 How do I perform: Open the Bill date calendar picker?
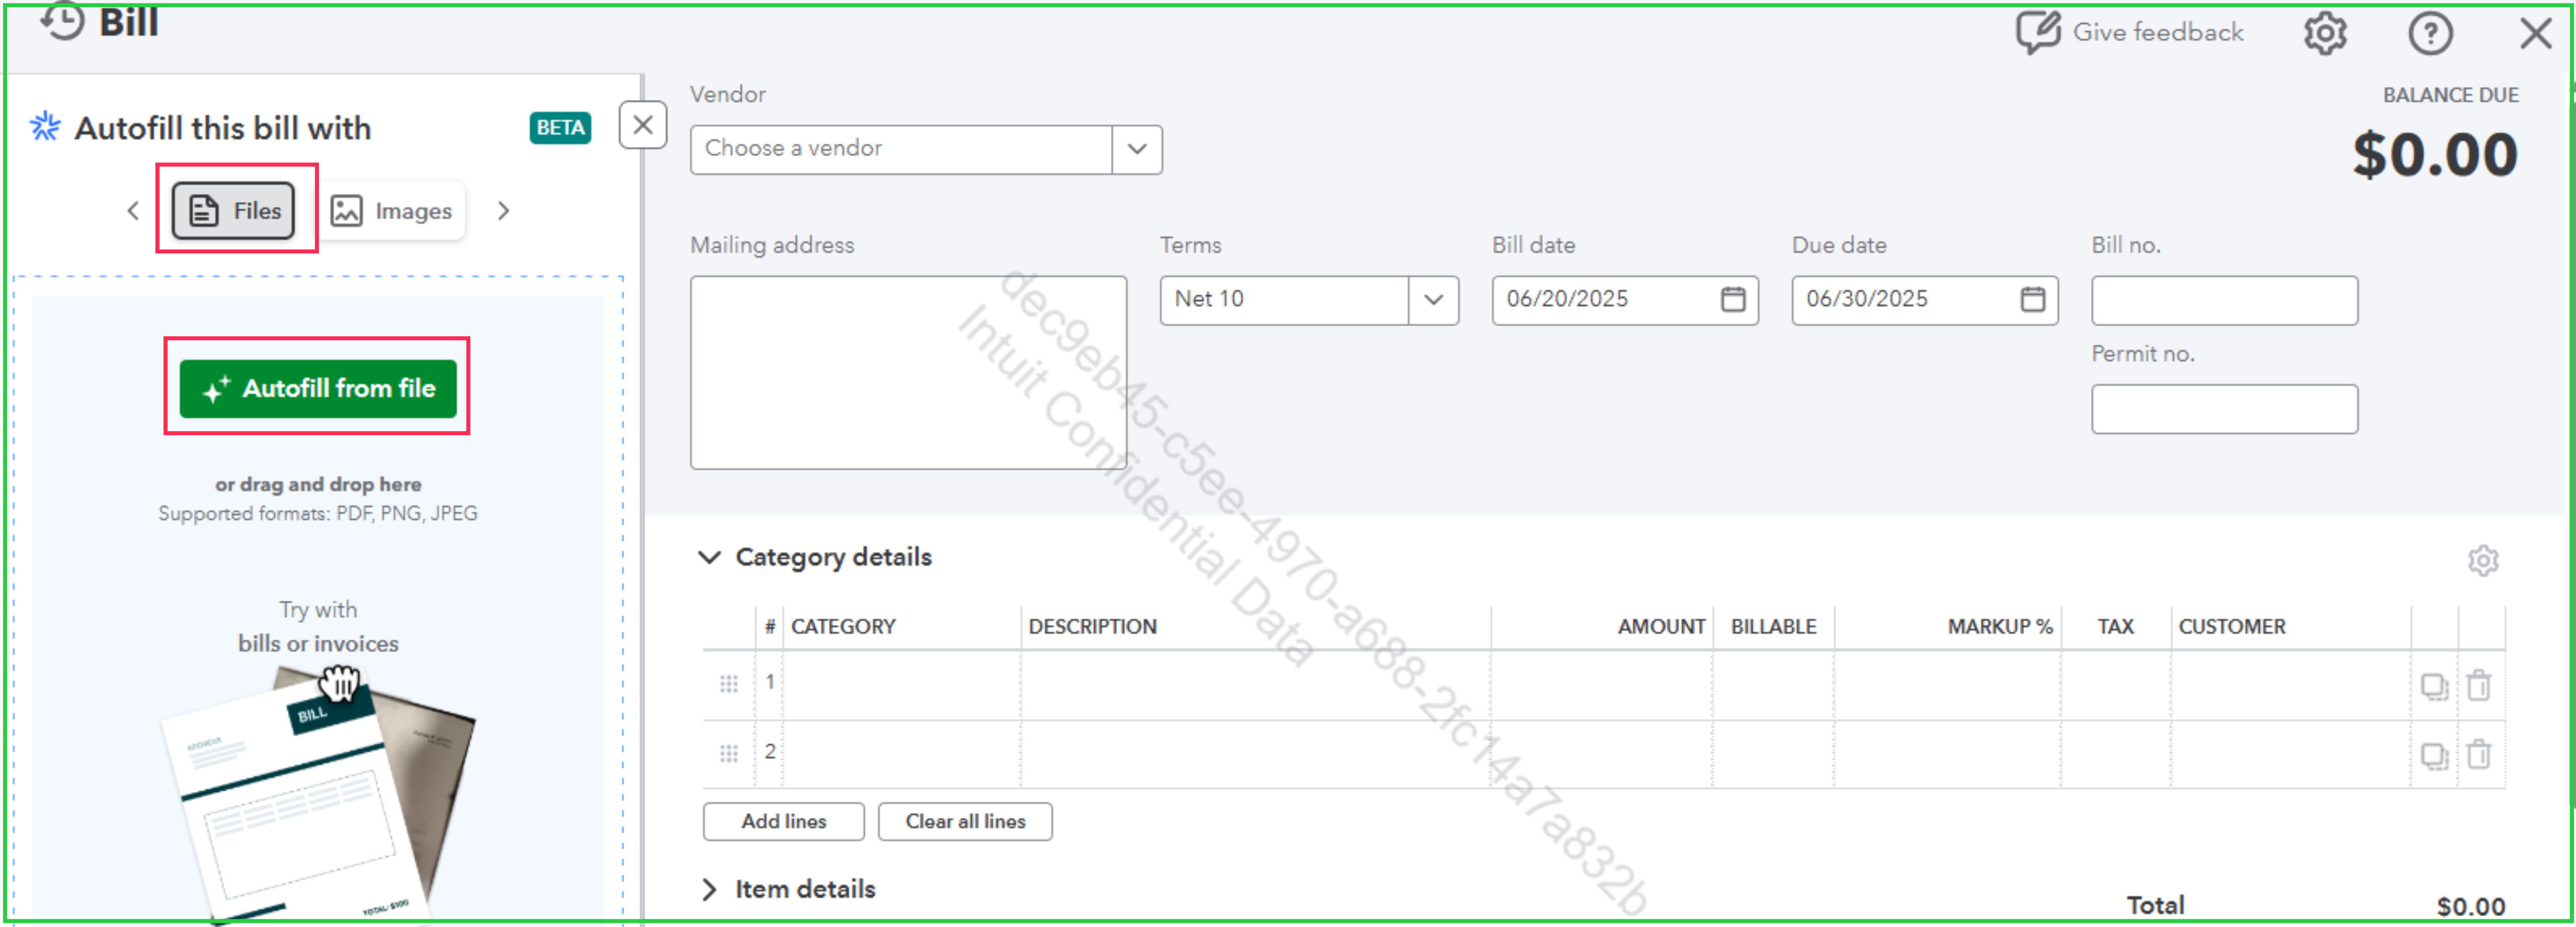(x=1733, y=299)
